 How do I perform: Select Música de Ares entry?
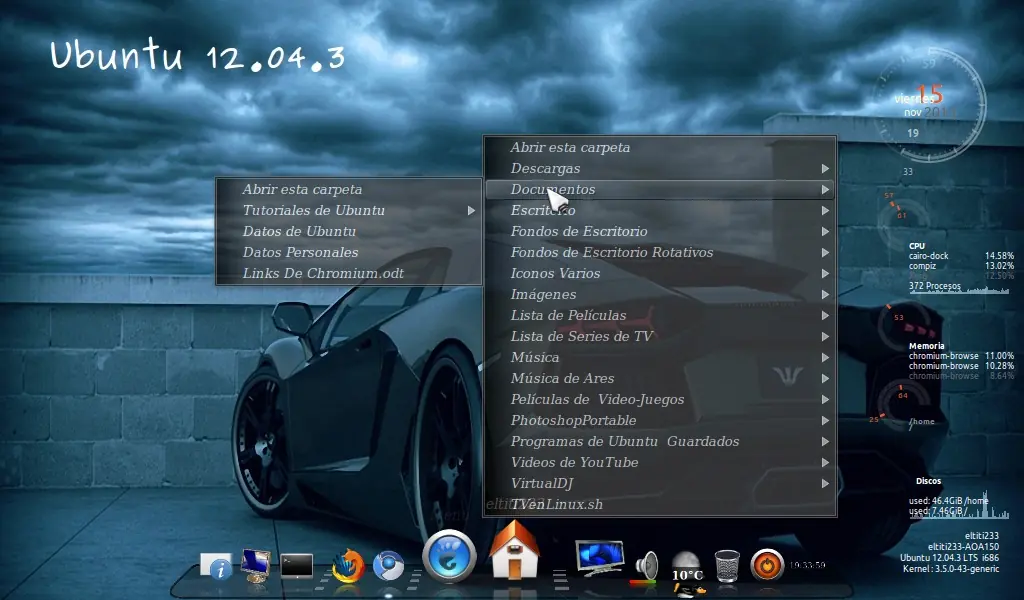pyautogui.click(x=660, y=378)
